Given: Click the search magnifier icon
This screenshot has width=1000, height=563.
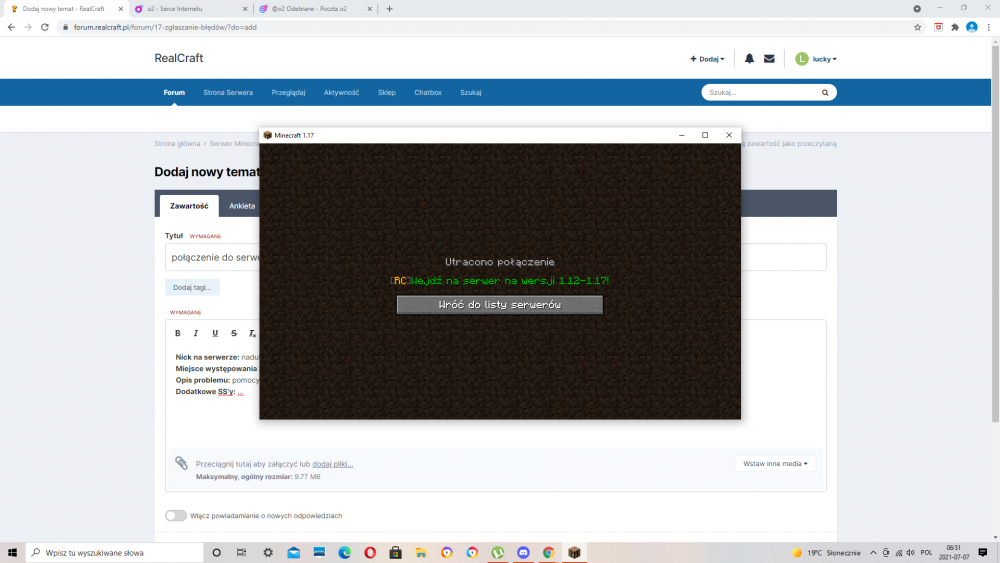Looking at the screenshot, I should pos(825,92).
